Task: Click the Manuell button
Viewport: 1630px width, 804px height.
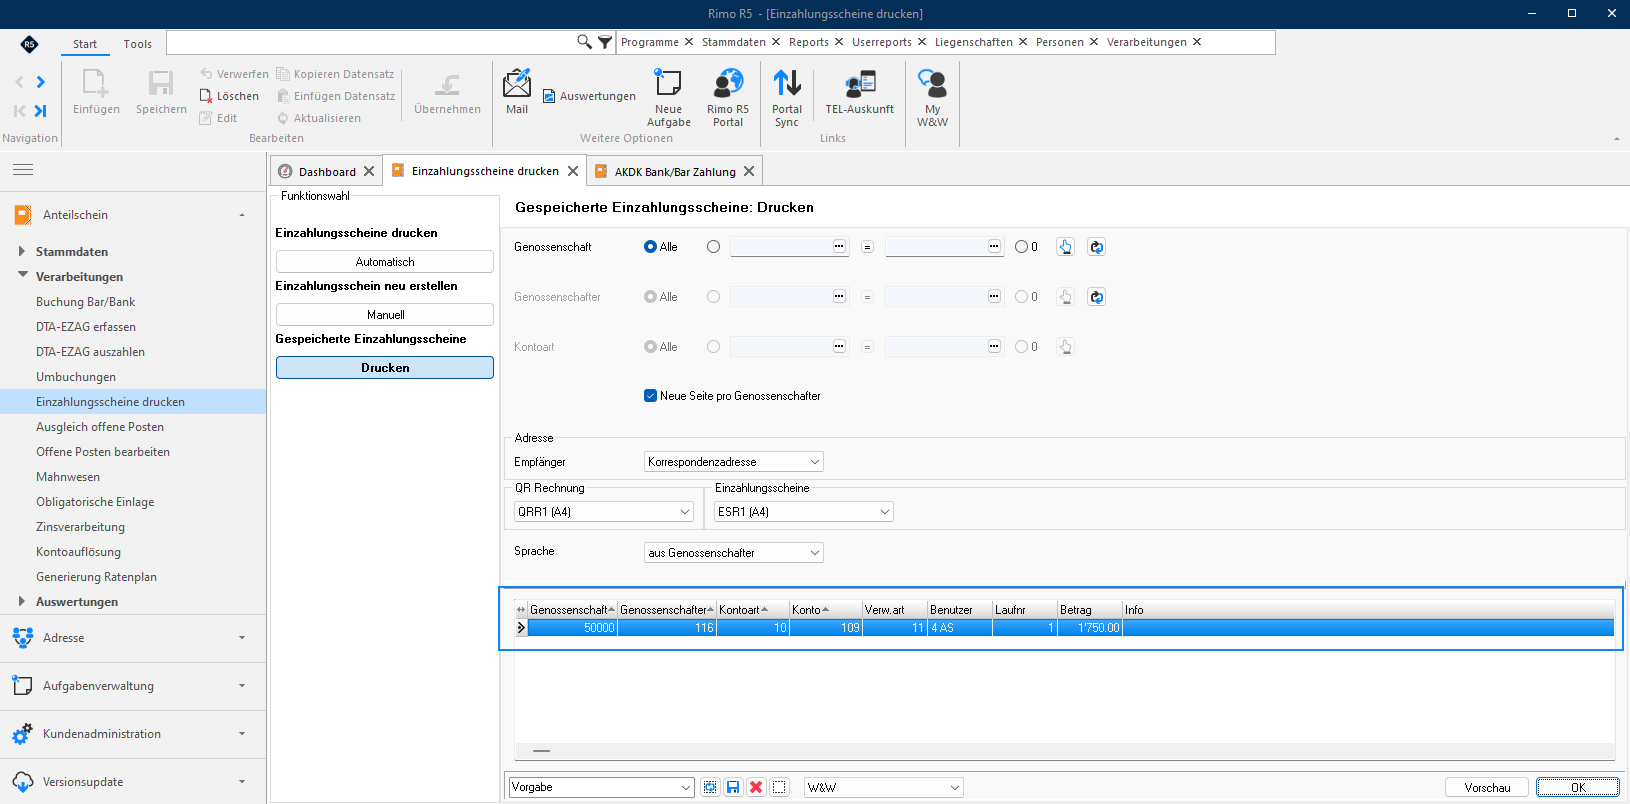Action: click(x=385, y=315)
